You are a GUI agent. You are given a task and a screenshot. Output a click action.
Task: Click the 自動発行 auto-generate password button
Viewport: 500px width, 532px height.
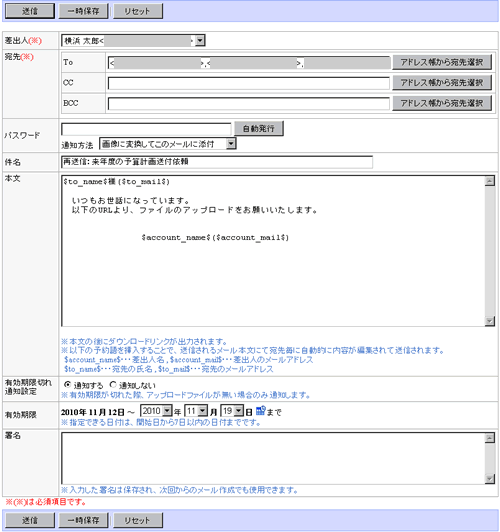[259, 129]
